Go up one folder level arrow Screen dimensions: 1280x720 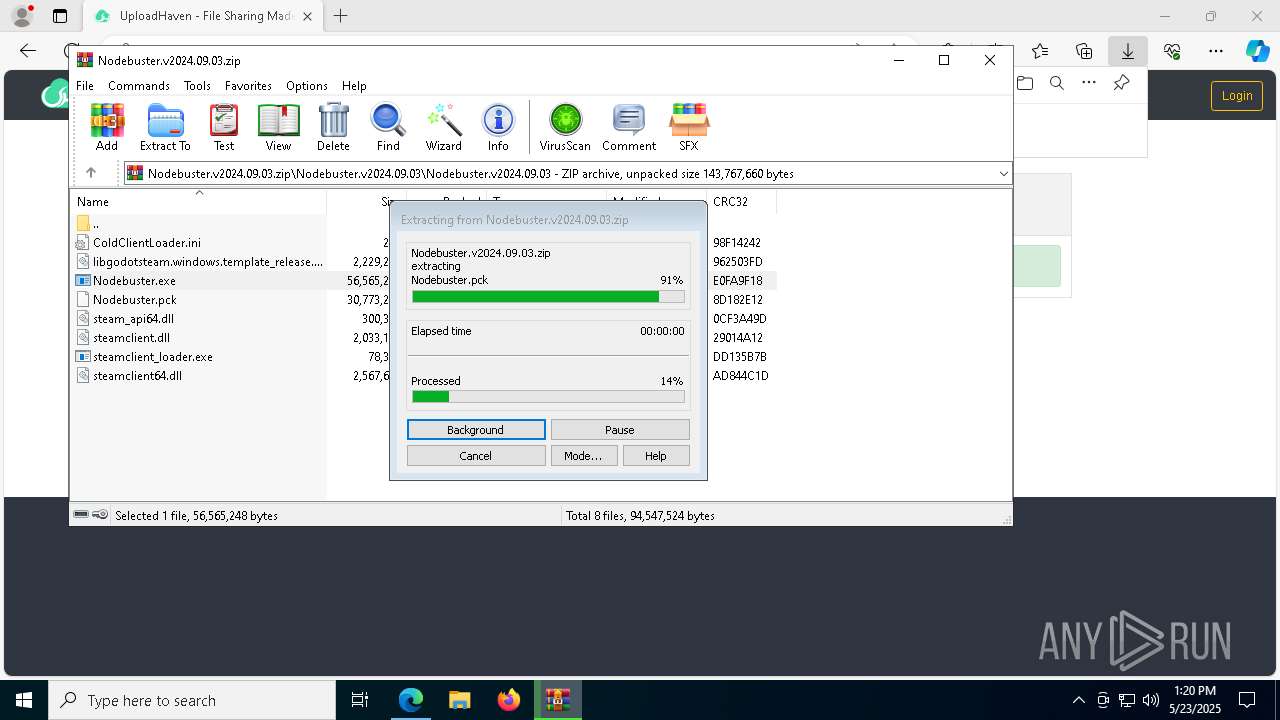pos(91,173)
